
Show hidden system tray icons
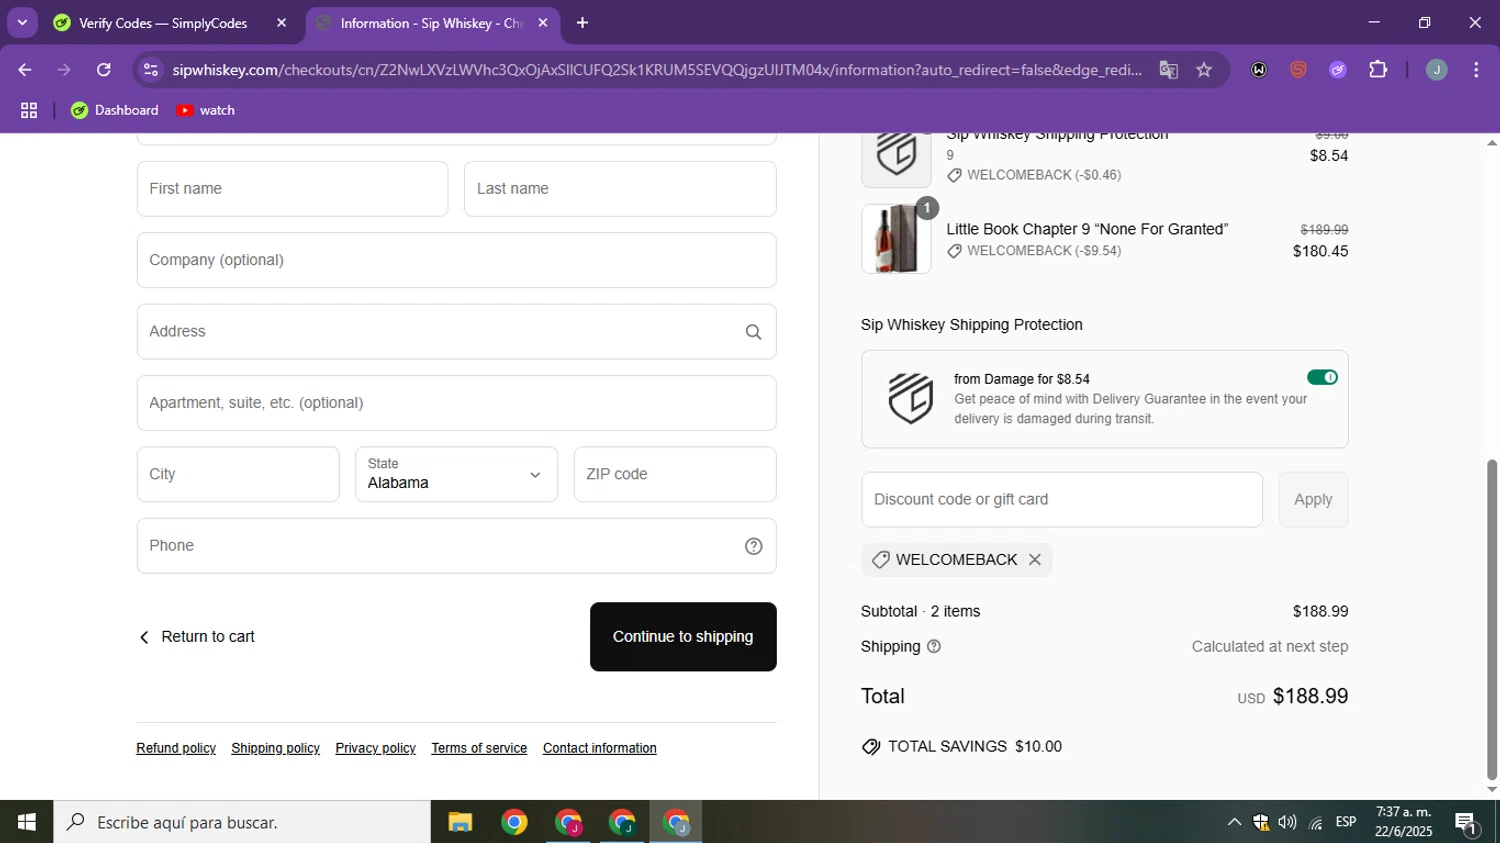pos(1234,822)
